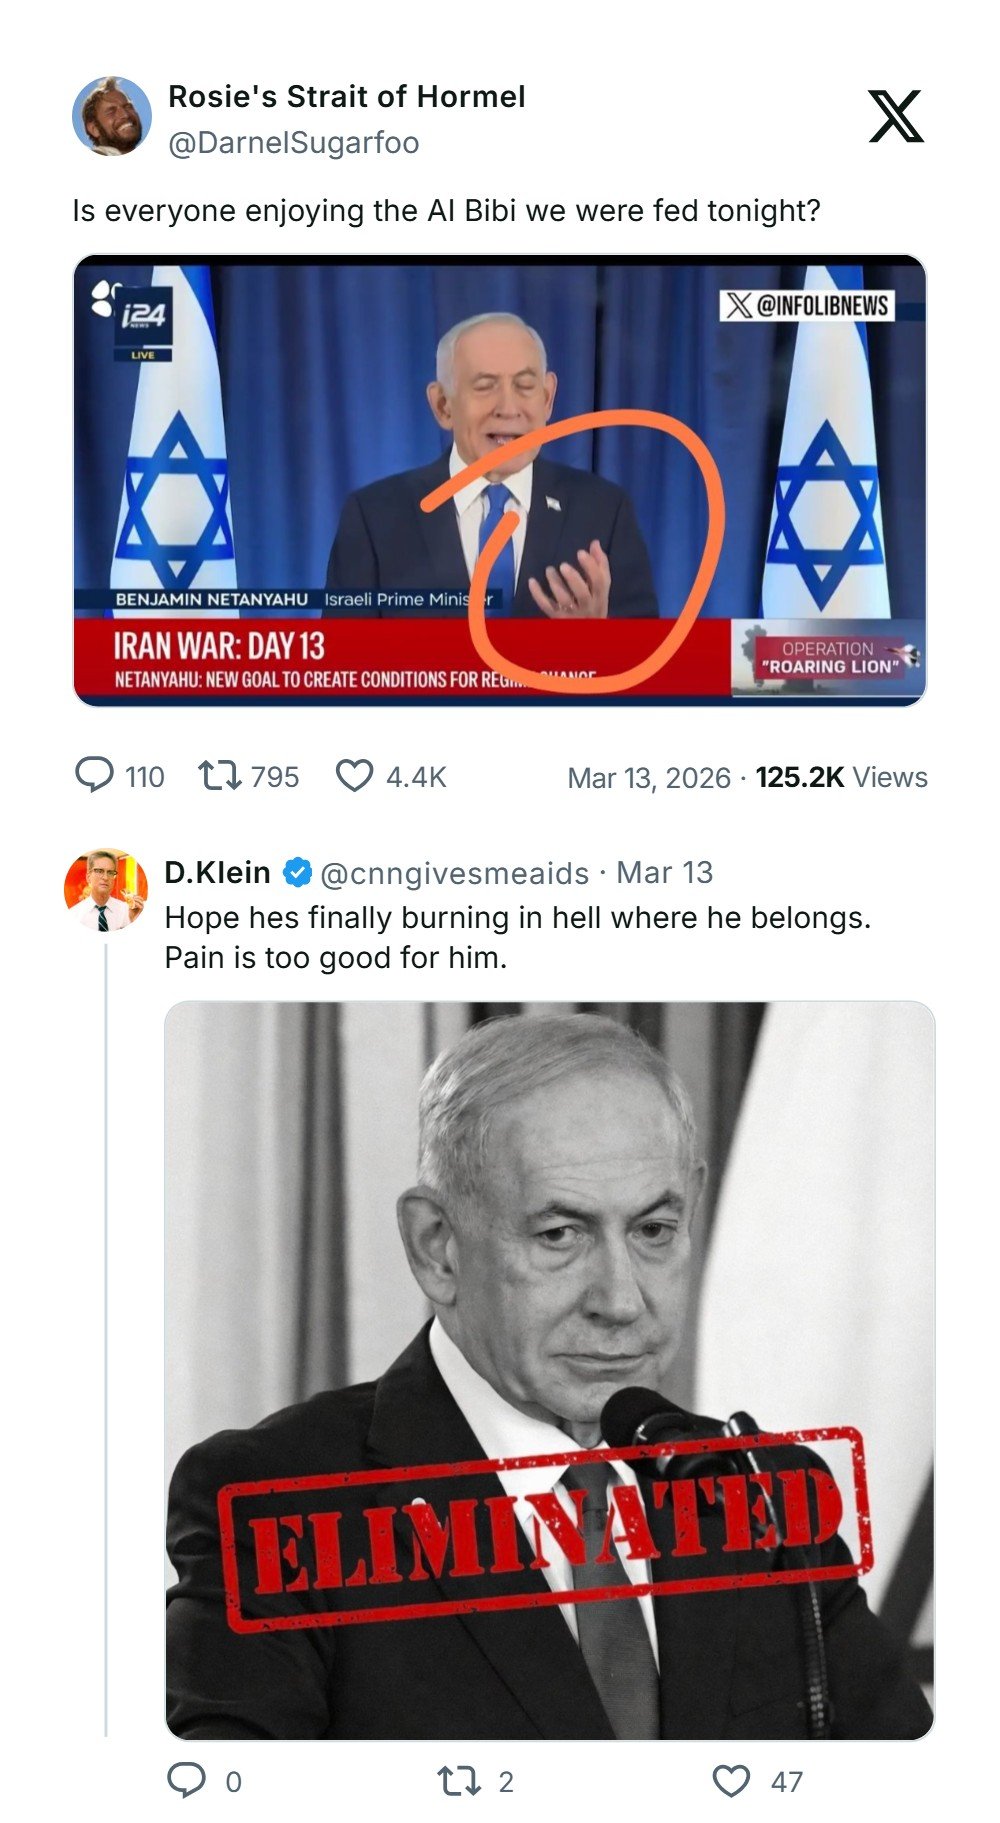Like D.Klein's reply with the heart icon

[731, 1780]
